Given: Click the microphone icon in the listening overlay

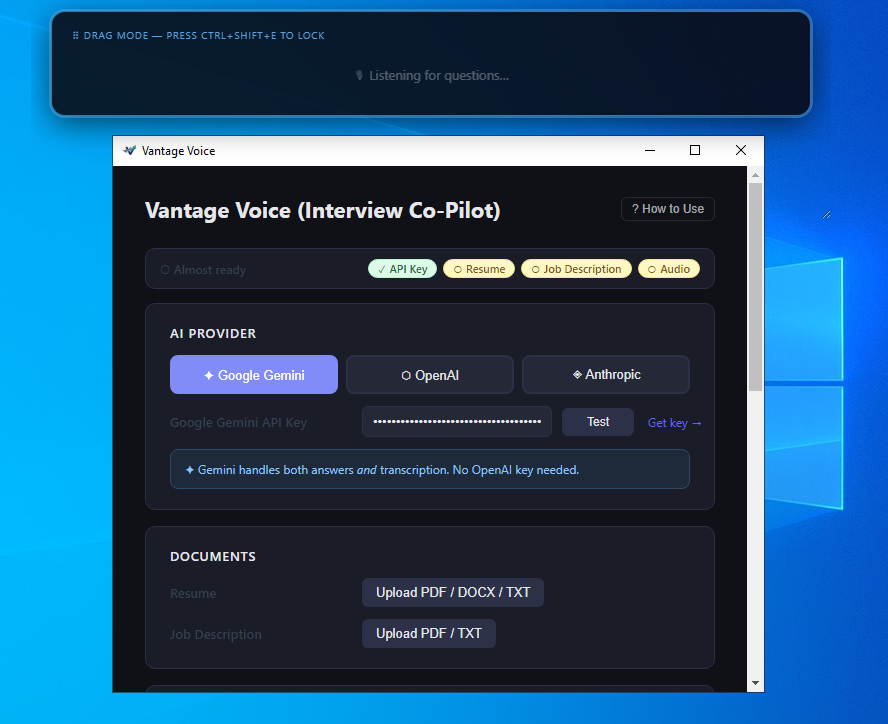Looking at the screenshot, I should click(359, 75).
